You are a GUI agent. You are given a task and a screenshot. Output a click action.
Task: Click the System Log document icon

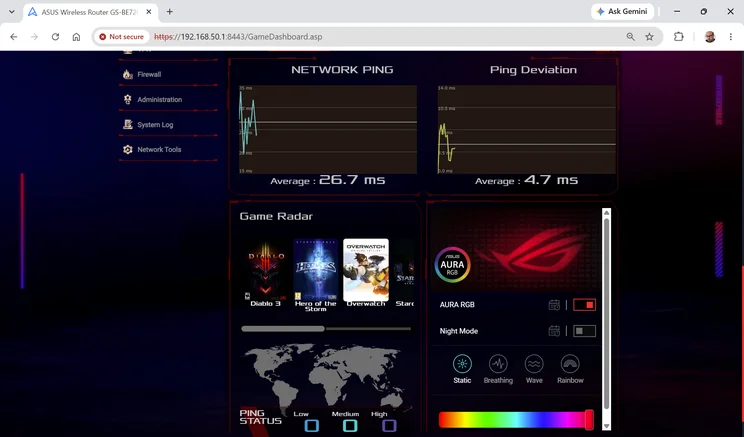pyautogui.click(x=128, y=124)
